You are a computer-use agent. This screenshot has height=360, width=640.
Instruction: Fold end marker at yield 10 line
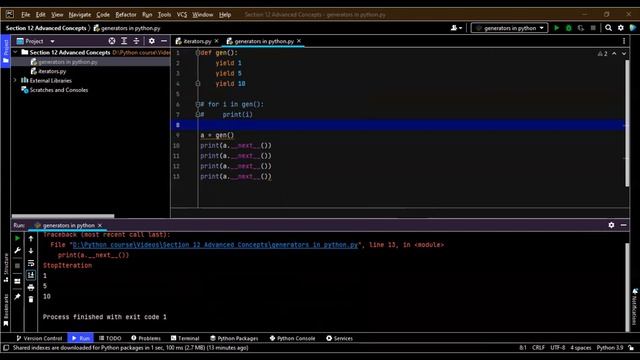[x=198, y=84]
